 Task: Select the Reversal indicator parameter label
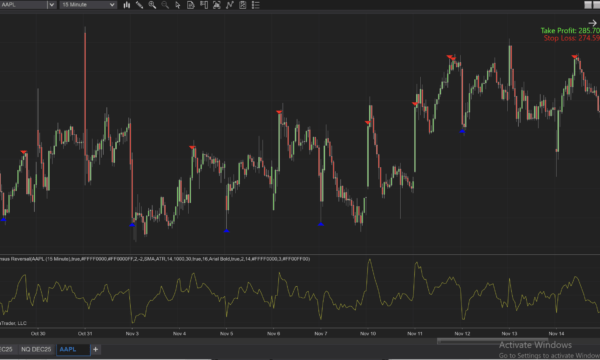(155, 259)
